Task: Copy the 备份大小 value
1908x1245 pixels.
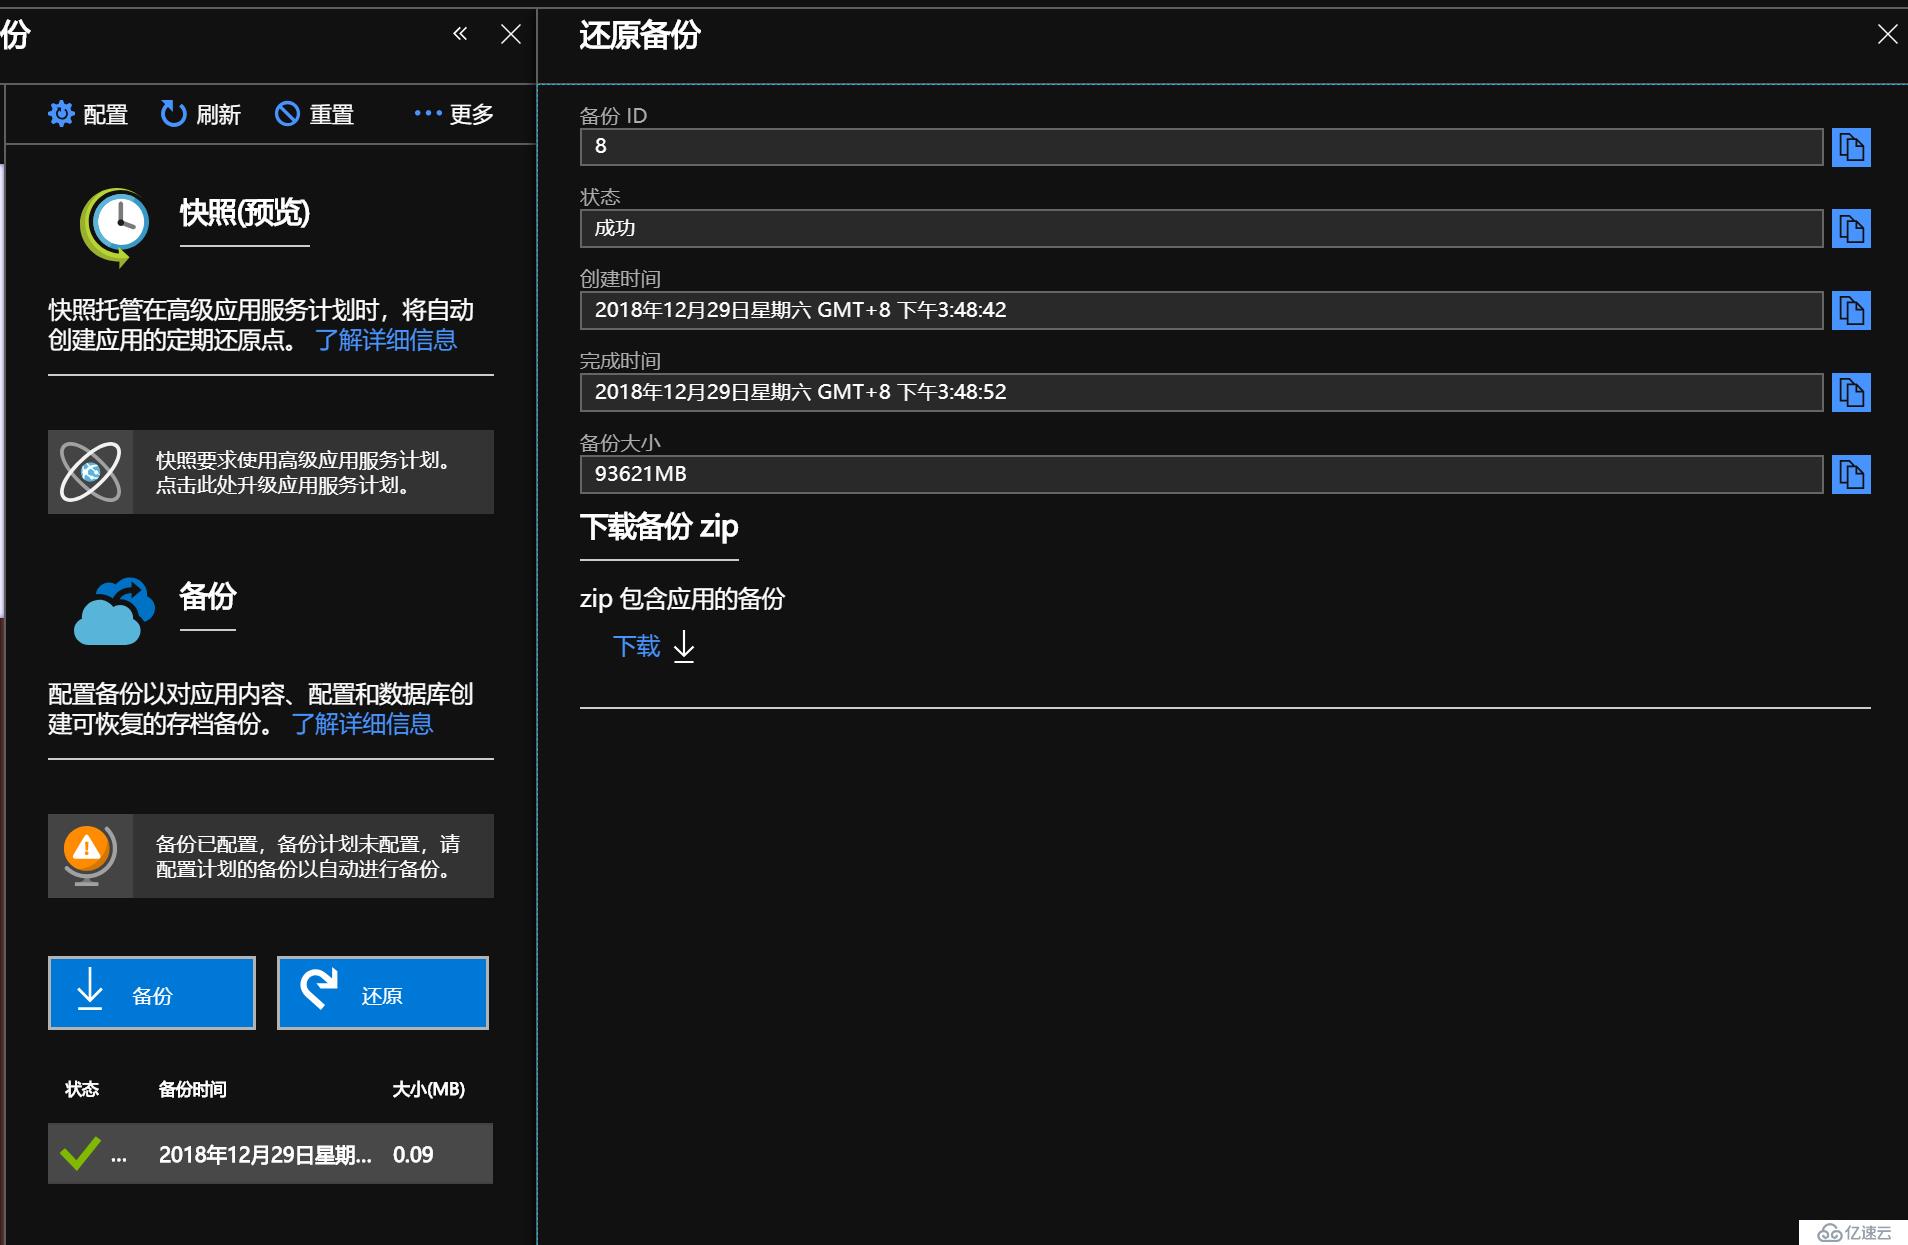Action: tap(1851, 475)
